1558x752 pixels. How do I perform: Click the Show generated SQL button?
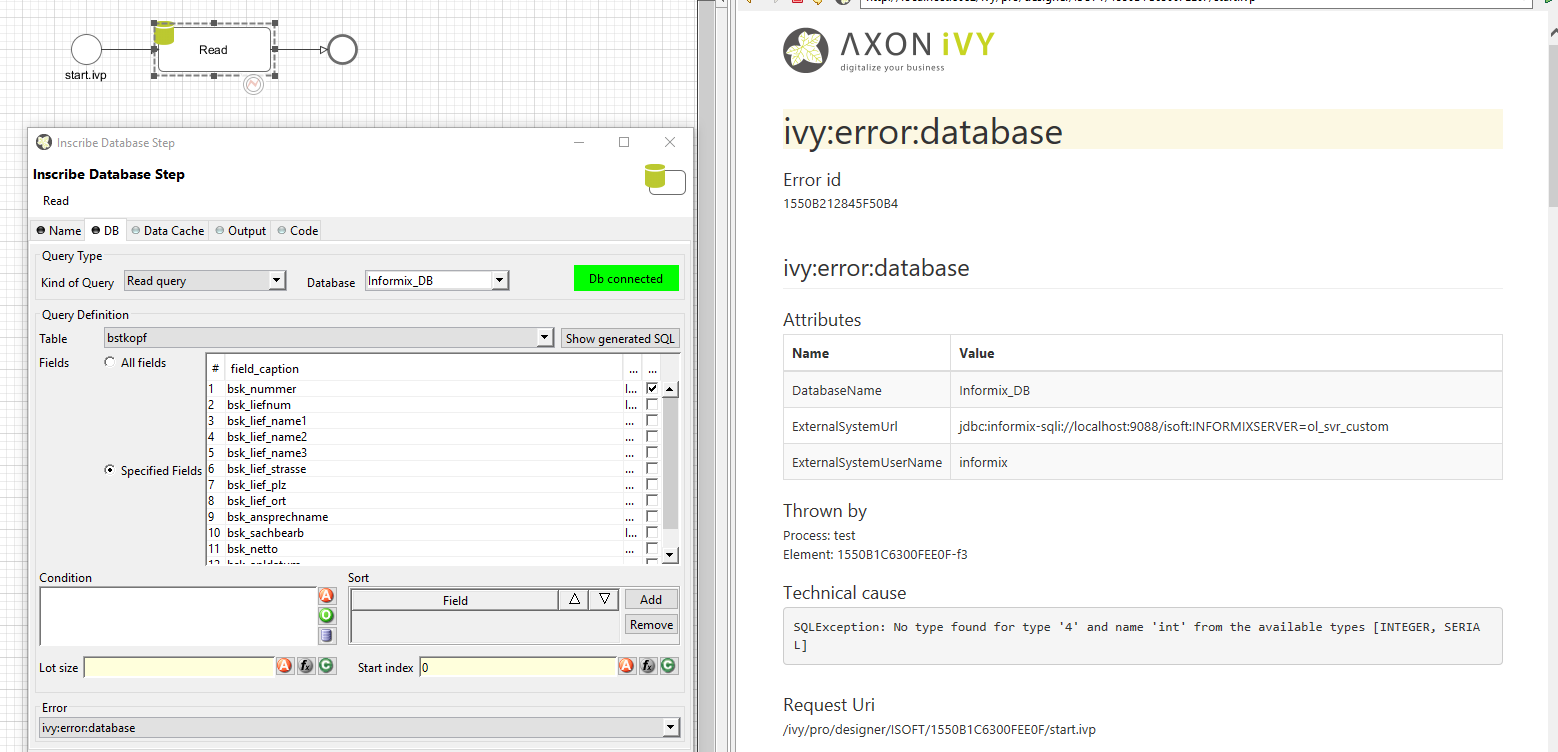(x=621, y=338)
